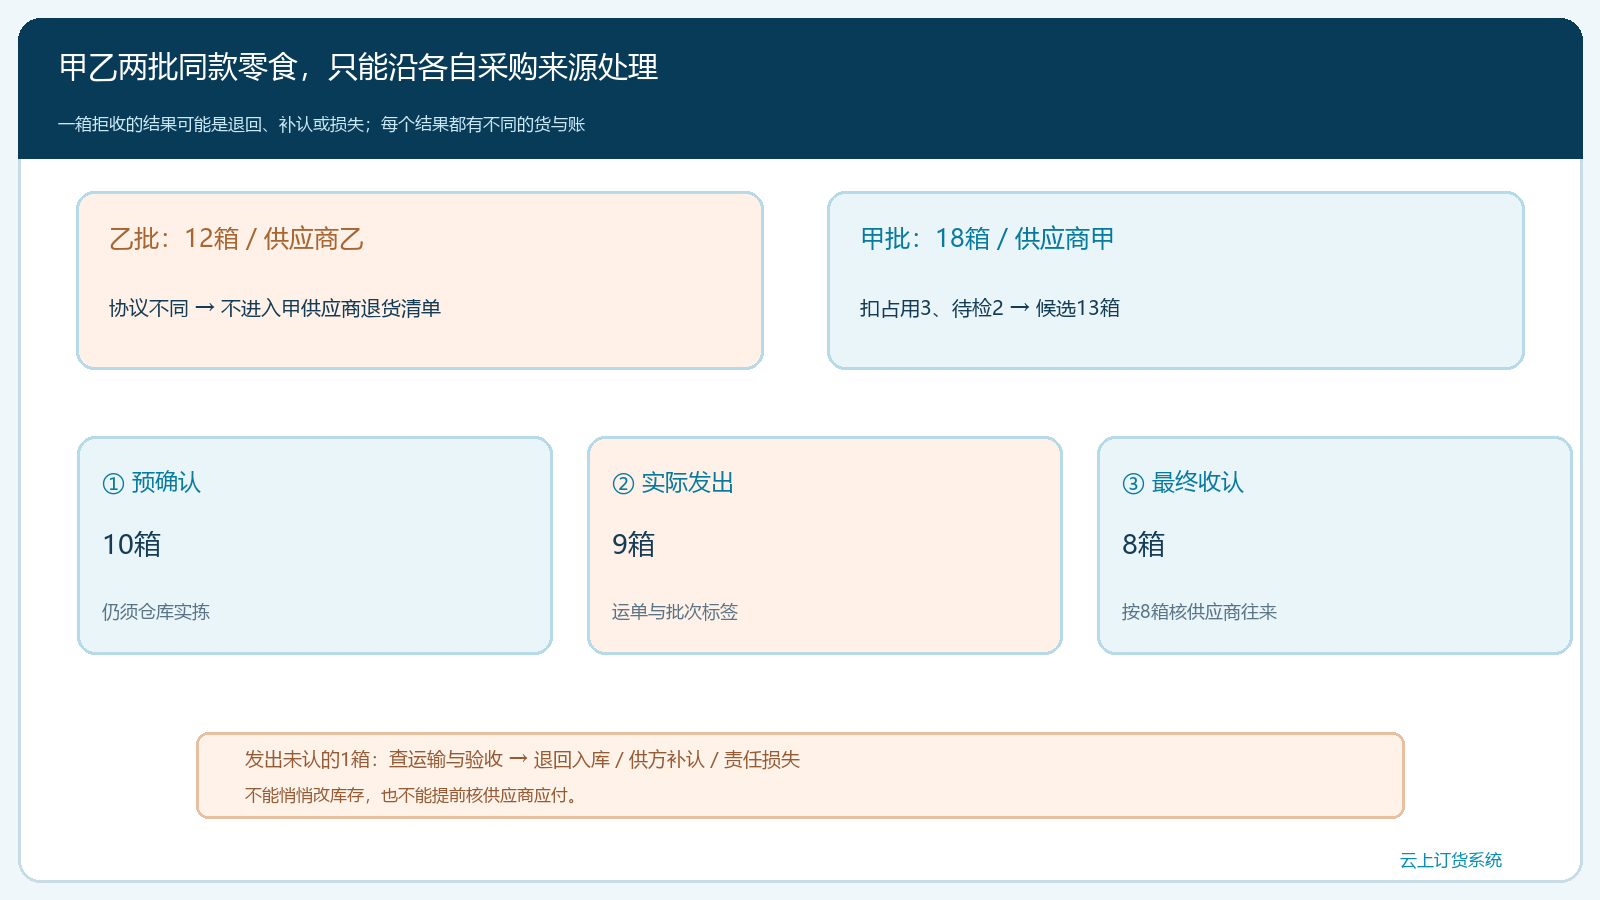Click the 运单与批次标签 note
This screenshot has width=1600, height=900.
point(675,612)
